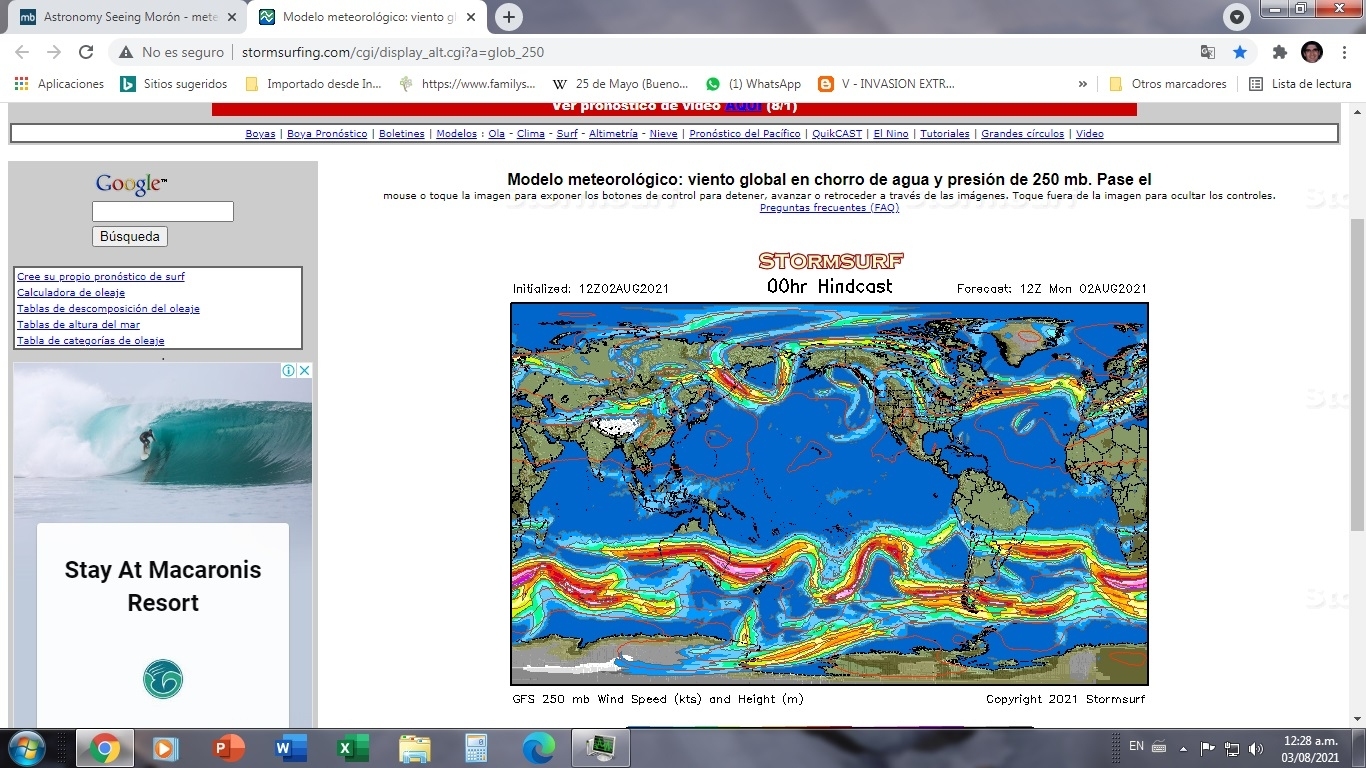The image size is (1366, 768).
Task: Click the volume speaker tray icon
Action: (x=1255, y=748)
